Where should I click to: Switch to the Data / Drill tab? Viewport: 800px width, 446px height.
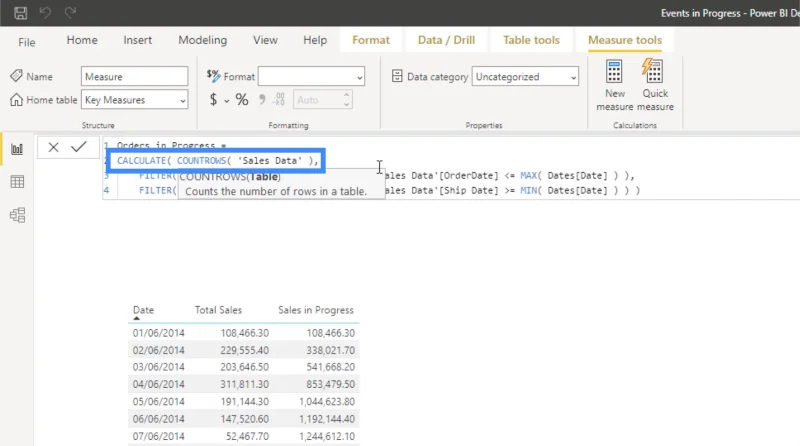coord(446,40)
